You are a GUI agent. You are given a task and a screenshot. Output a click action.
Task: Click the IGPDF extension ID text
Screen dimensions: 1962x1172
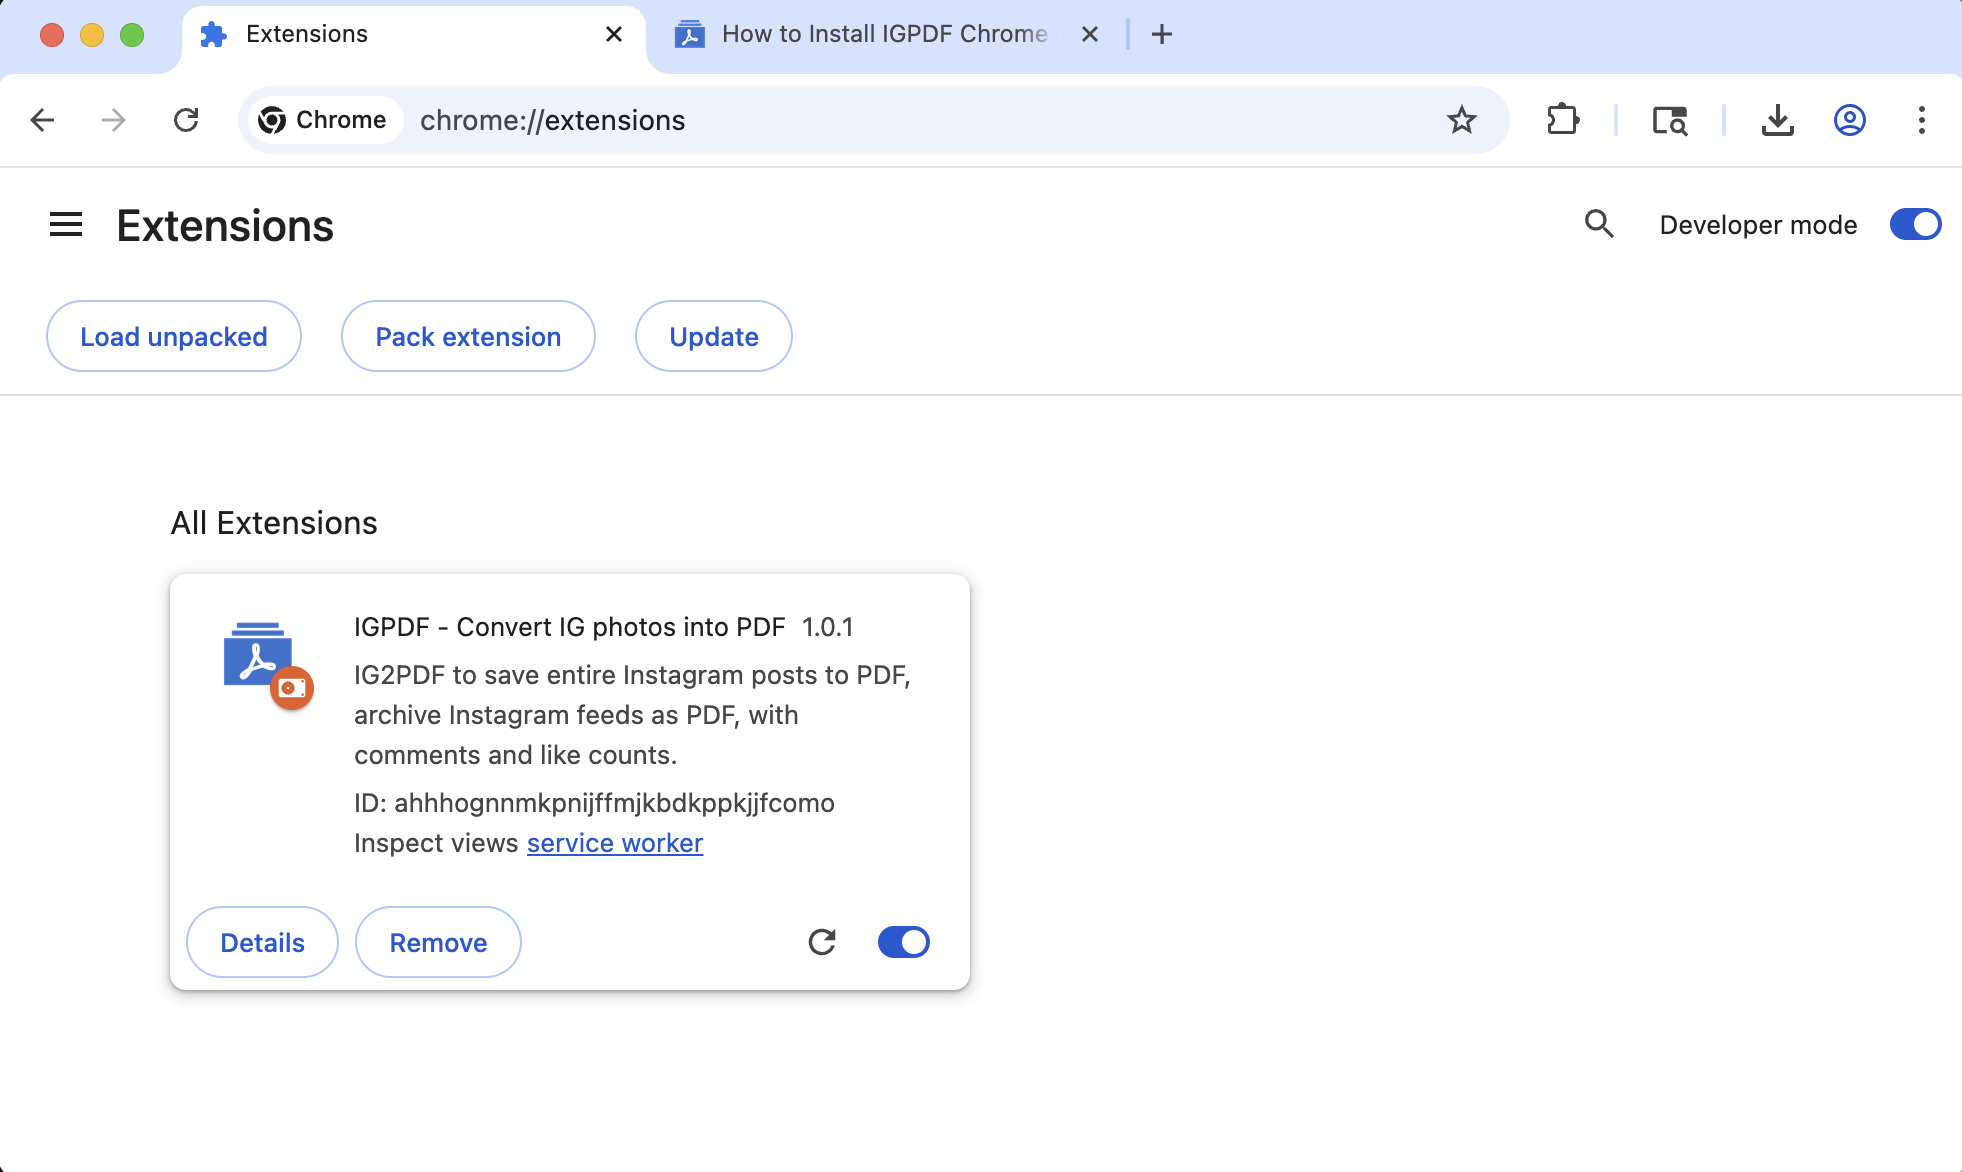coord(594,803)
